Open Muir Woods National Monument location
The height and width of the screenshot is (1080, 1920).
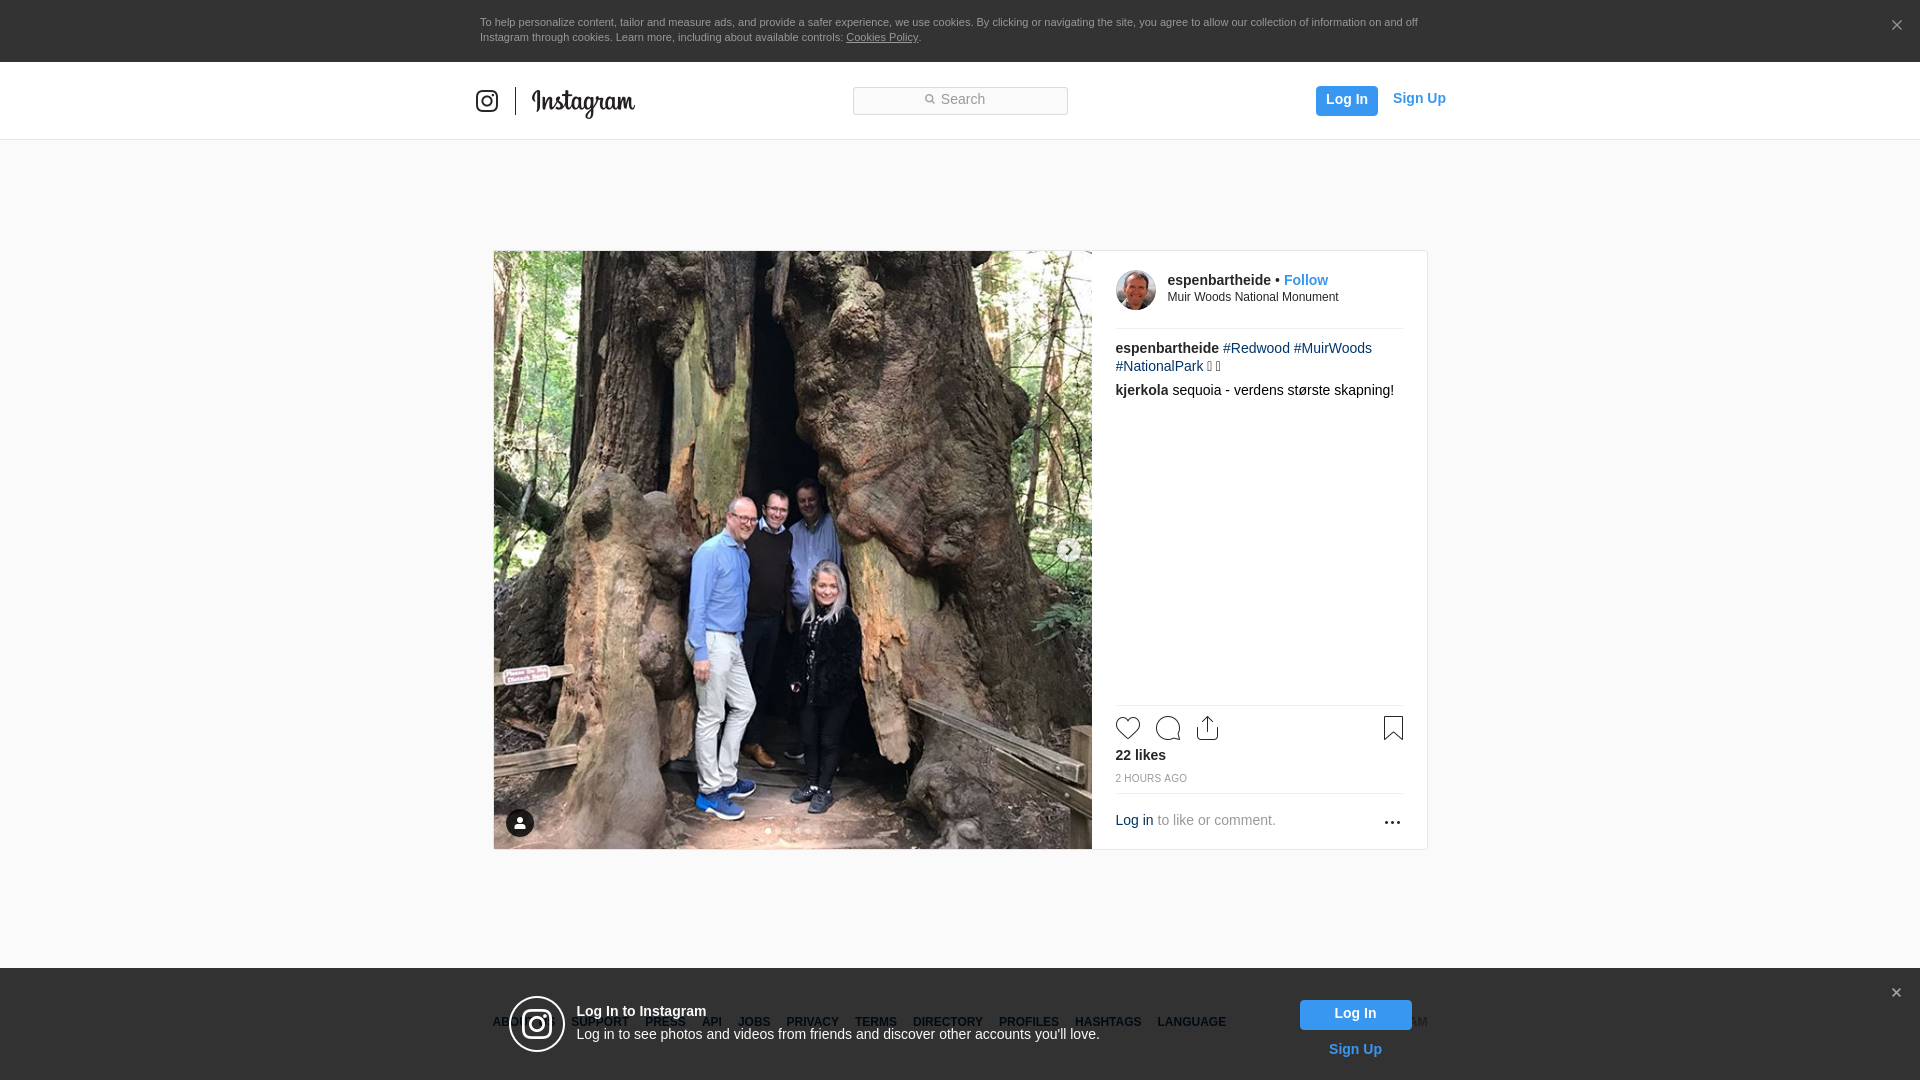[x=1253, y=297]
